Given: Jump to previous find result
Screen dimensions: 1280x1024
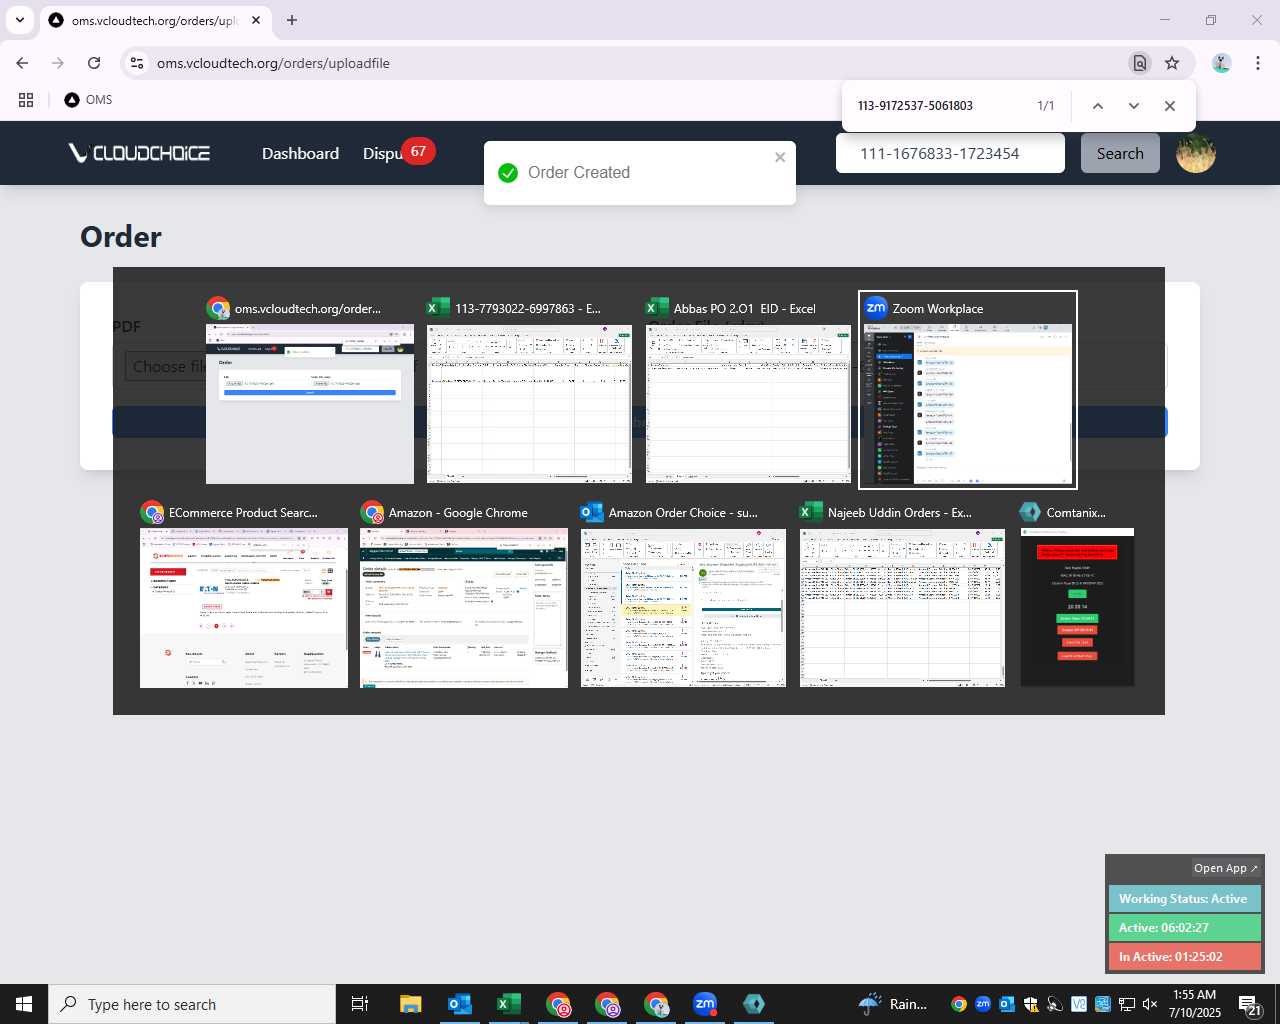Looking at the screenshot, I should 1097,106.
